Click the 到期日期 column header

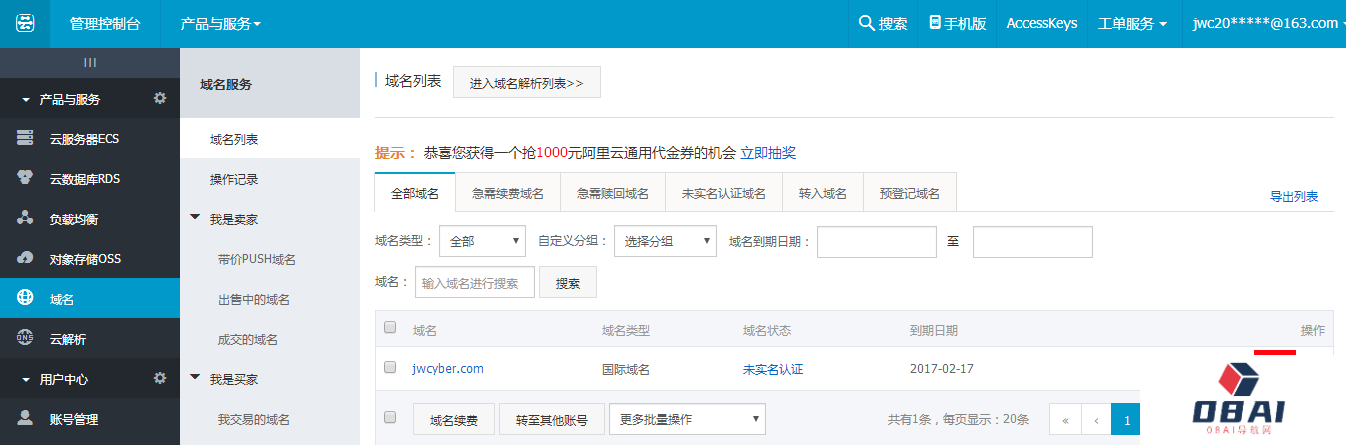point(934,329)
